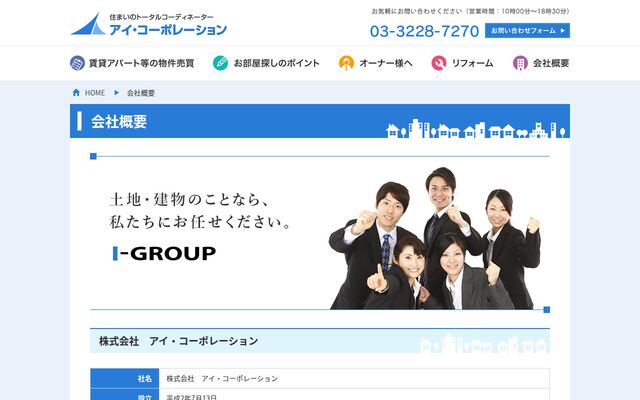
Task: Click the I-GROUP logo in the banner
Action: pos(164,253)
